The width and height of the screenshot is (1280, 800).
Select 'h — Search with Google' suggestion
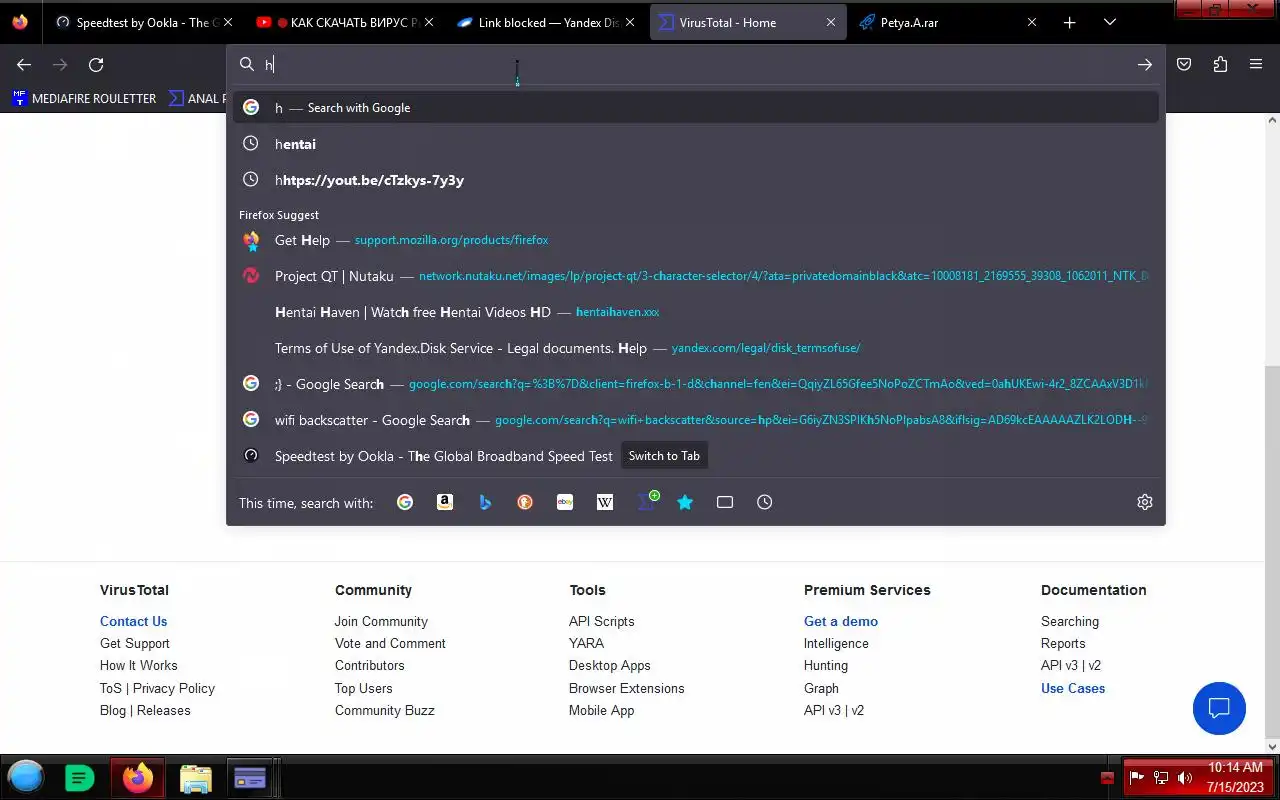click(x=696, y=108)
